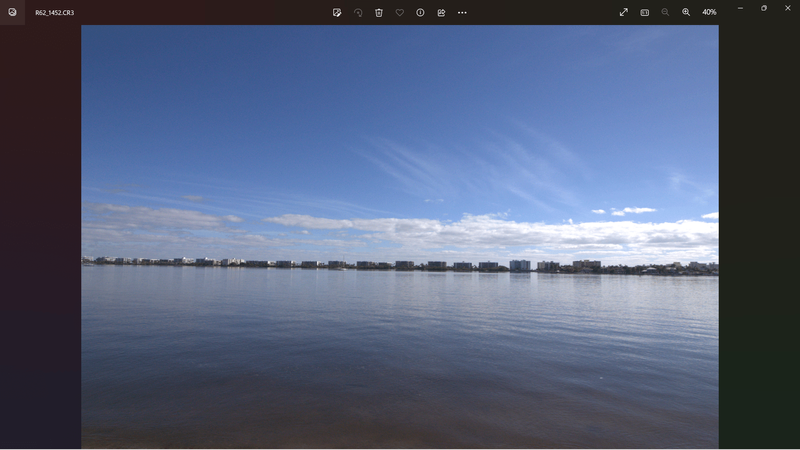This screenshot has height=450, width=800.
Task: Zoom out with the minus magnifier
Action: click(x=665, y=12)
